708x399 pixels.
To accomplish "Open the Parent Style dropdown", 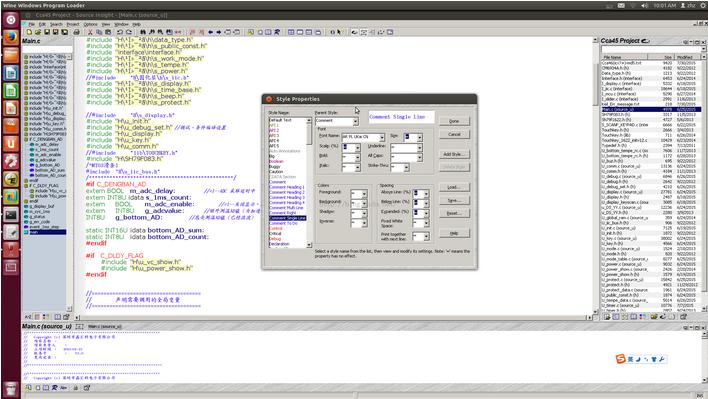I will [355, 121].
